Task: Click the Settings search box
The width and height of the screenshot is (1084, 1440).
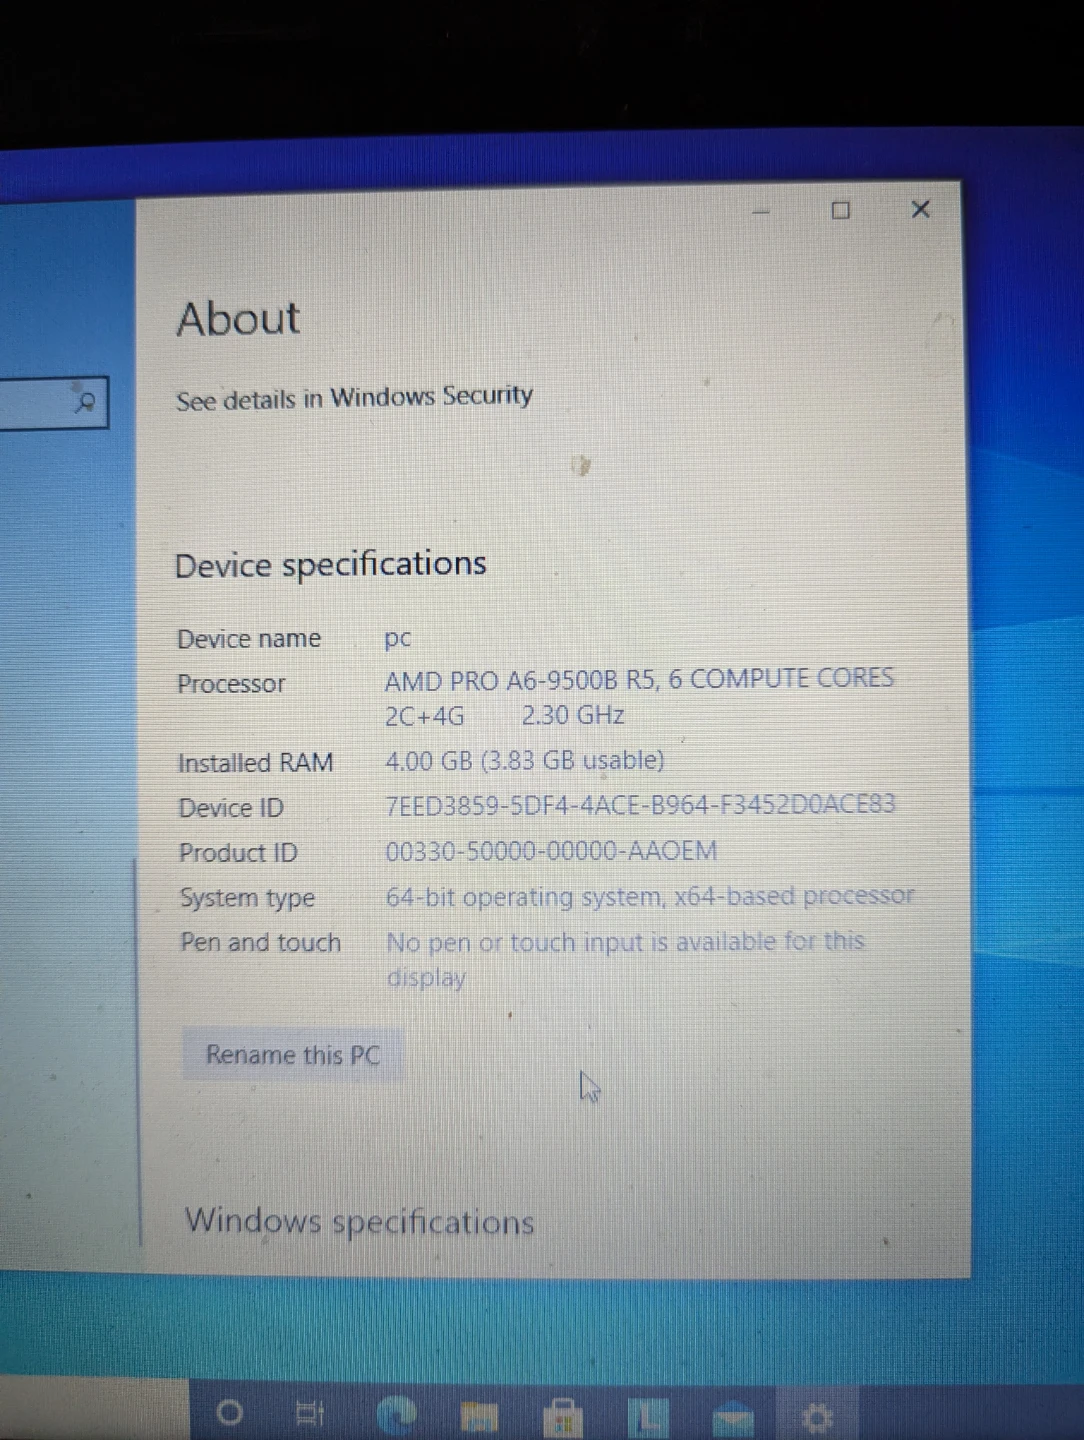Action: point(53,402)
